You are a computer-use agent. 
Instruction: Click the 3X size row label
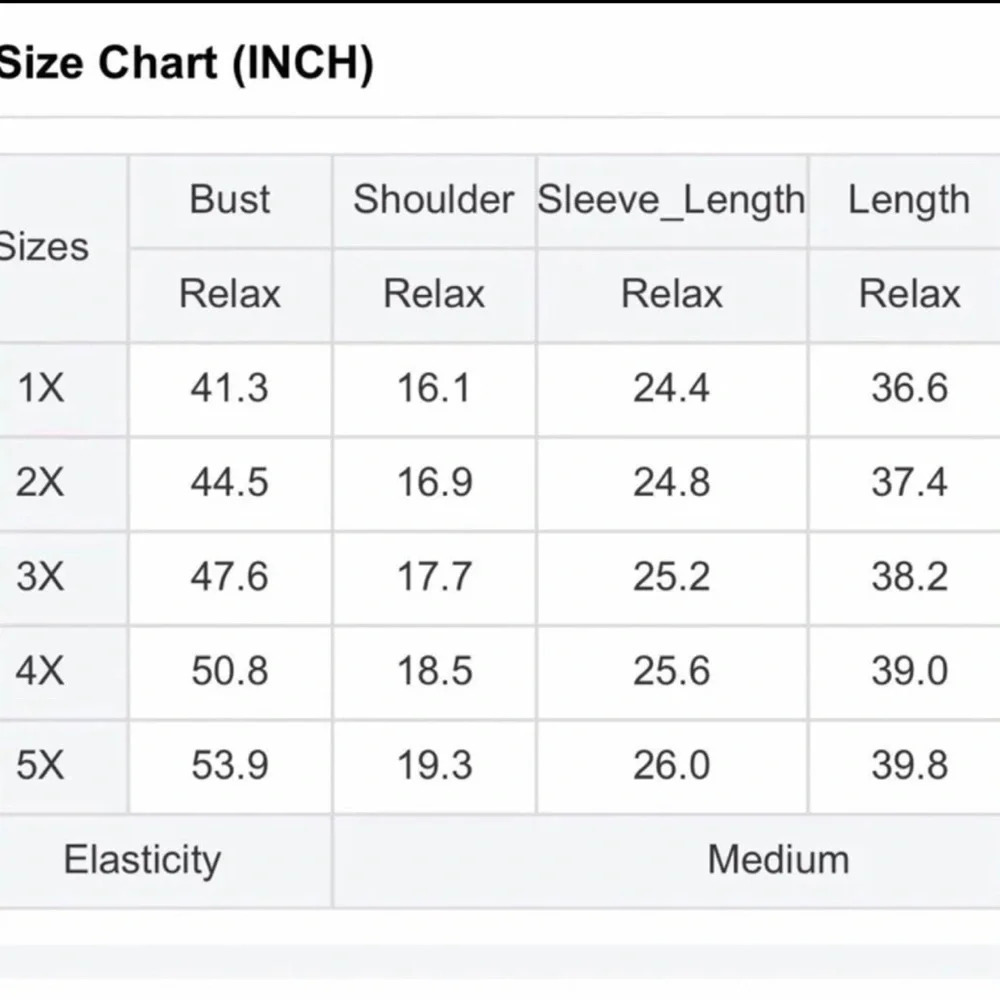40,577
